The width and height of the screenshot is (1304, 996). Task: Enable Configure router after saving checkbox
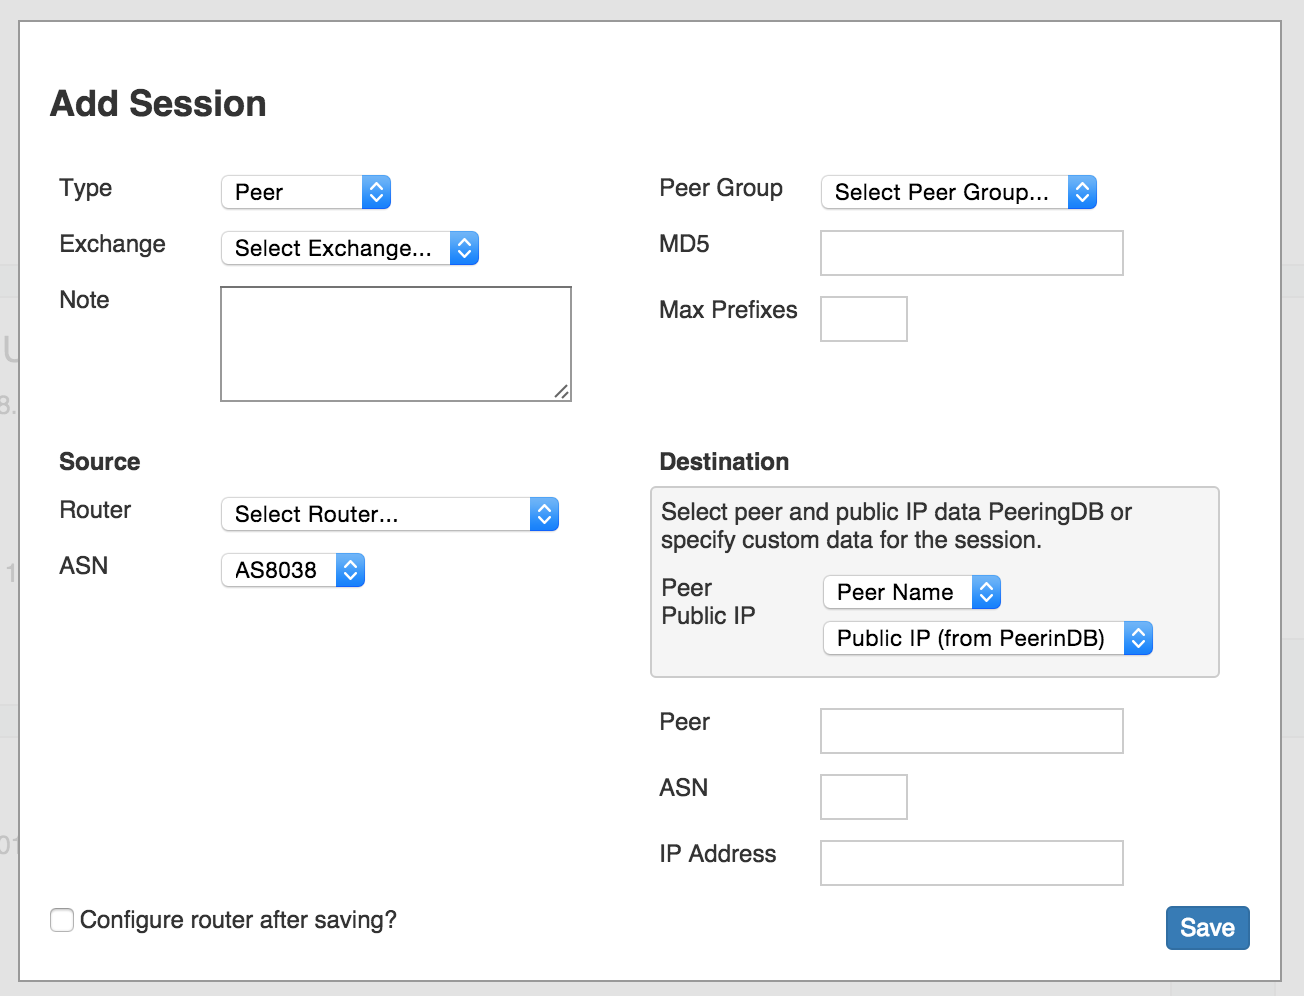(x=62, y=920)
